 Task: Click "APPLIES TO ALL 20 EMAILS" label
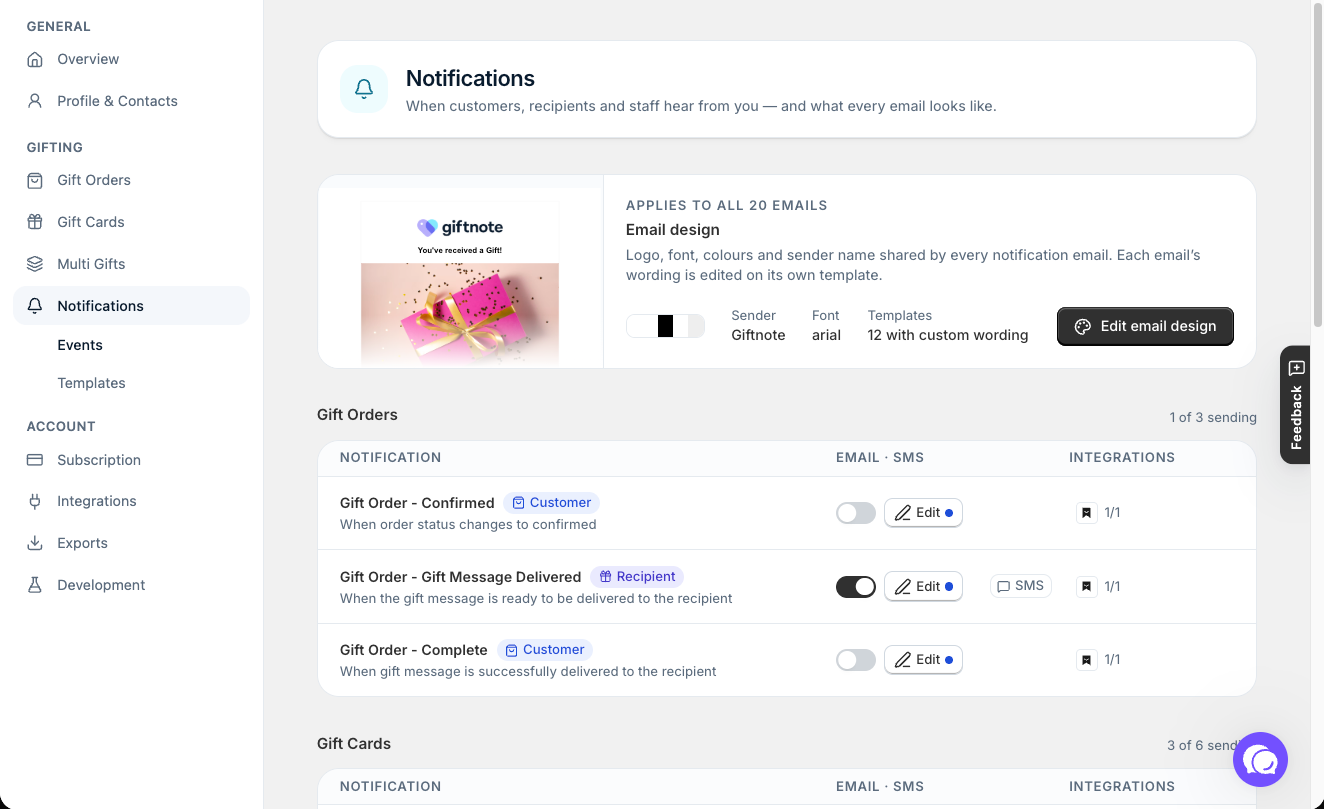pos(727,205)
